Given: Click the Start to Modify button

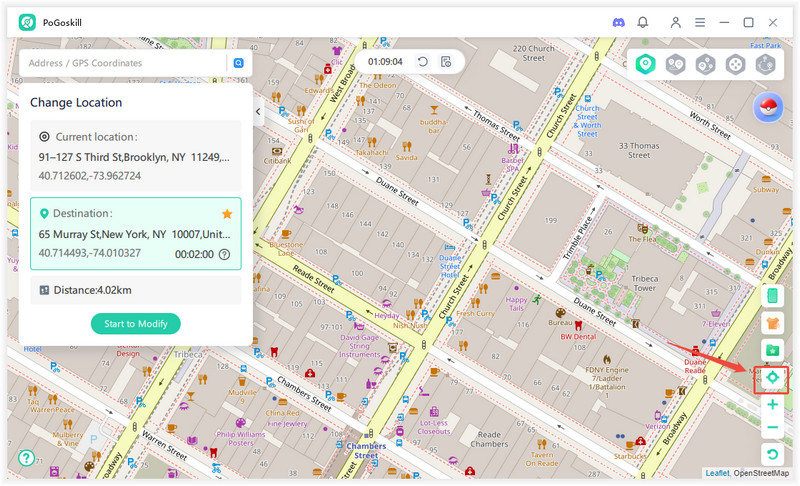Looking at the screenshot, I should tap(136, 323).
